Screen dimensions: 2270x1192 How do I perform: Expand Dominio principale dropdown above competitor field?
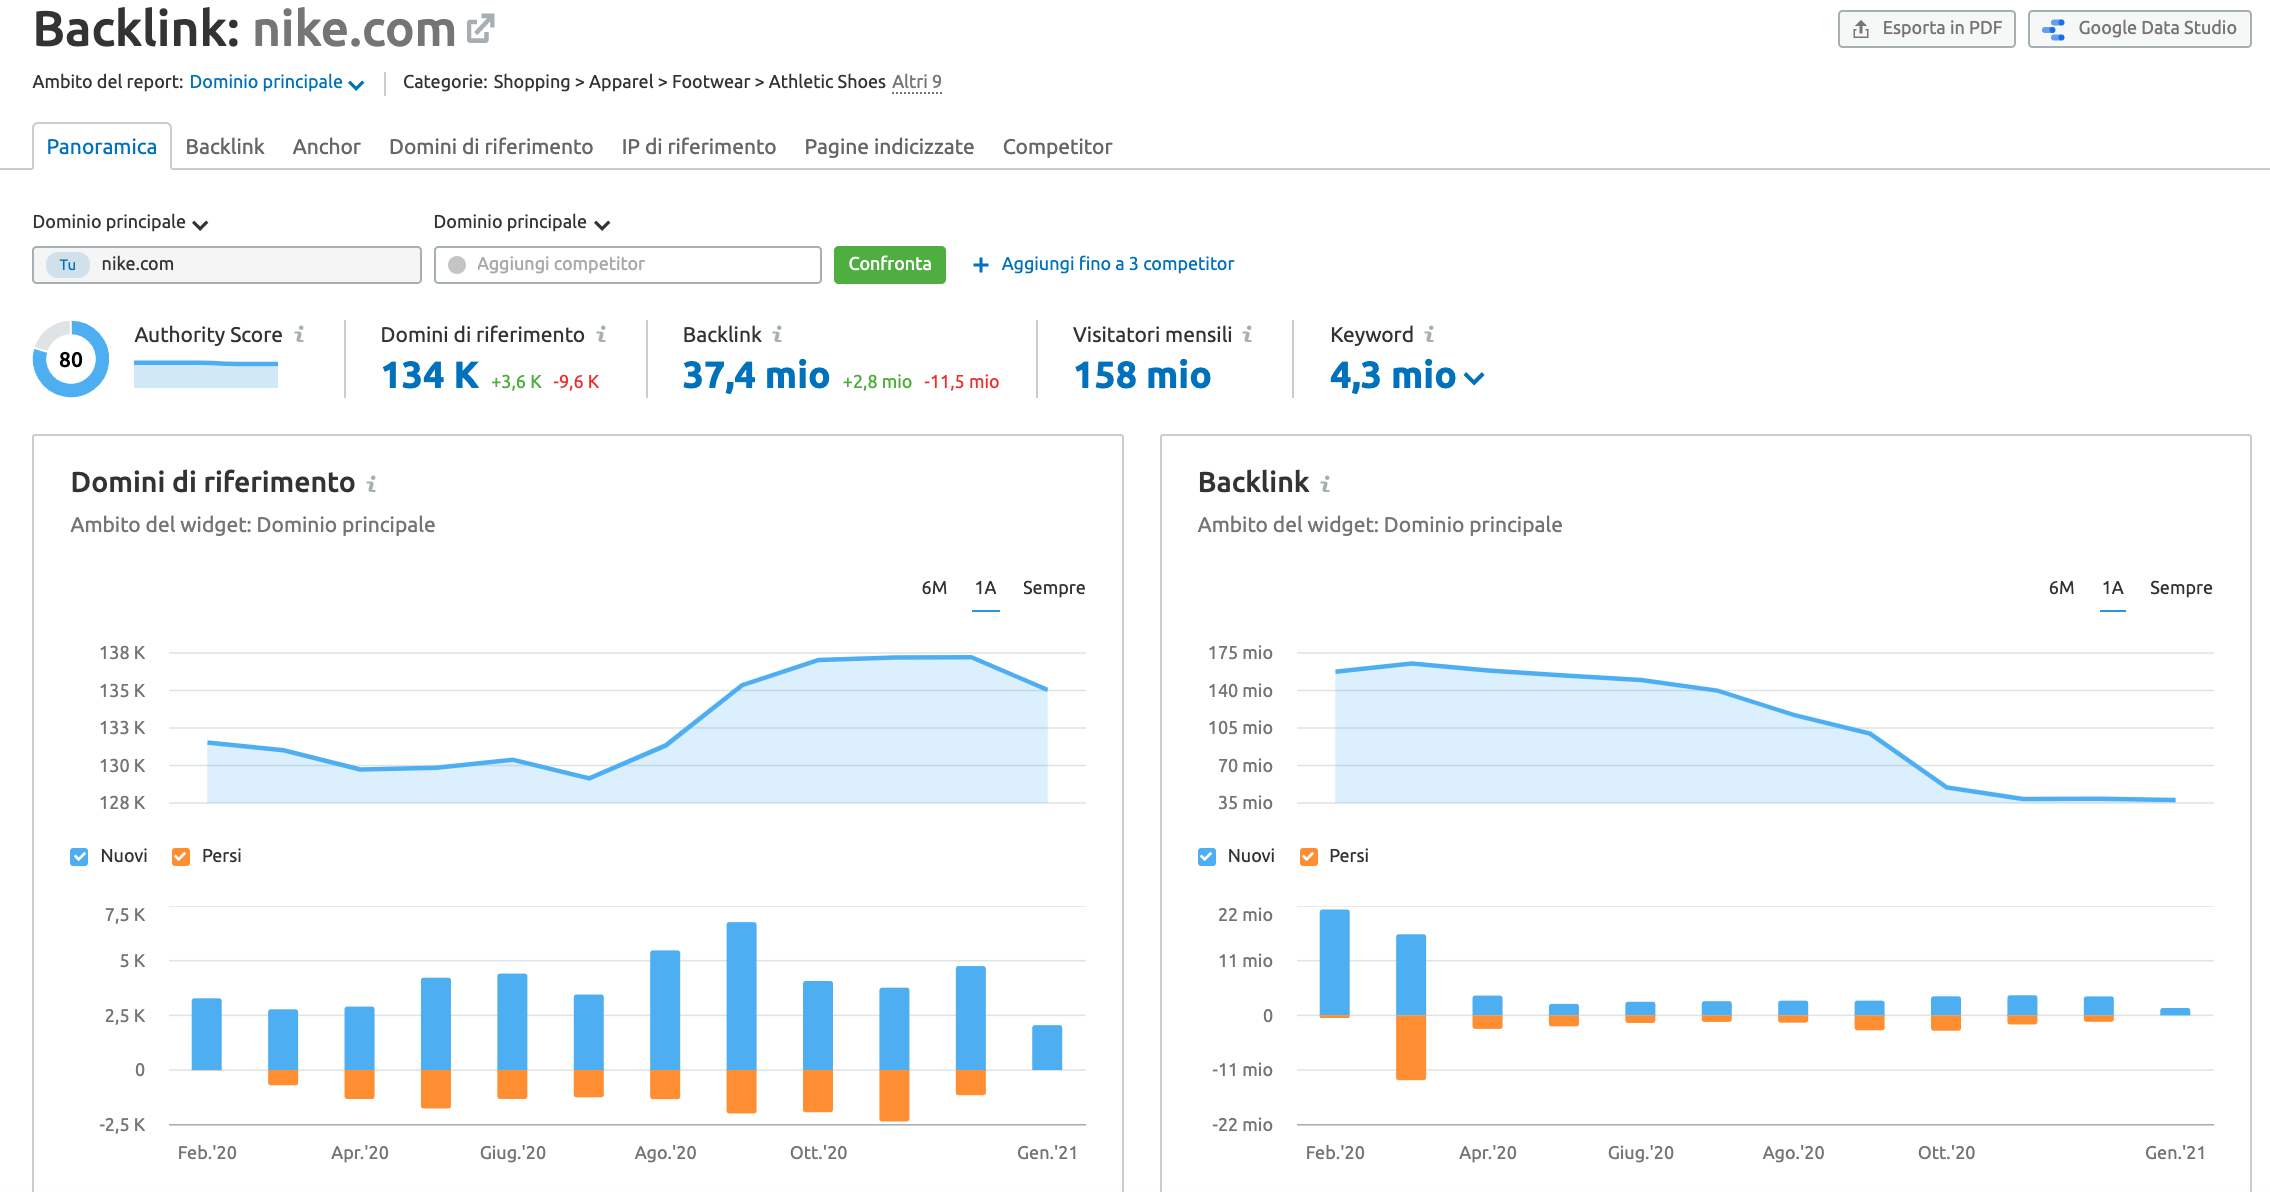521,222
